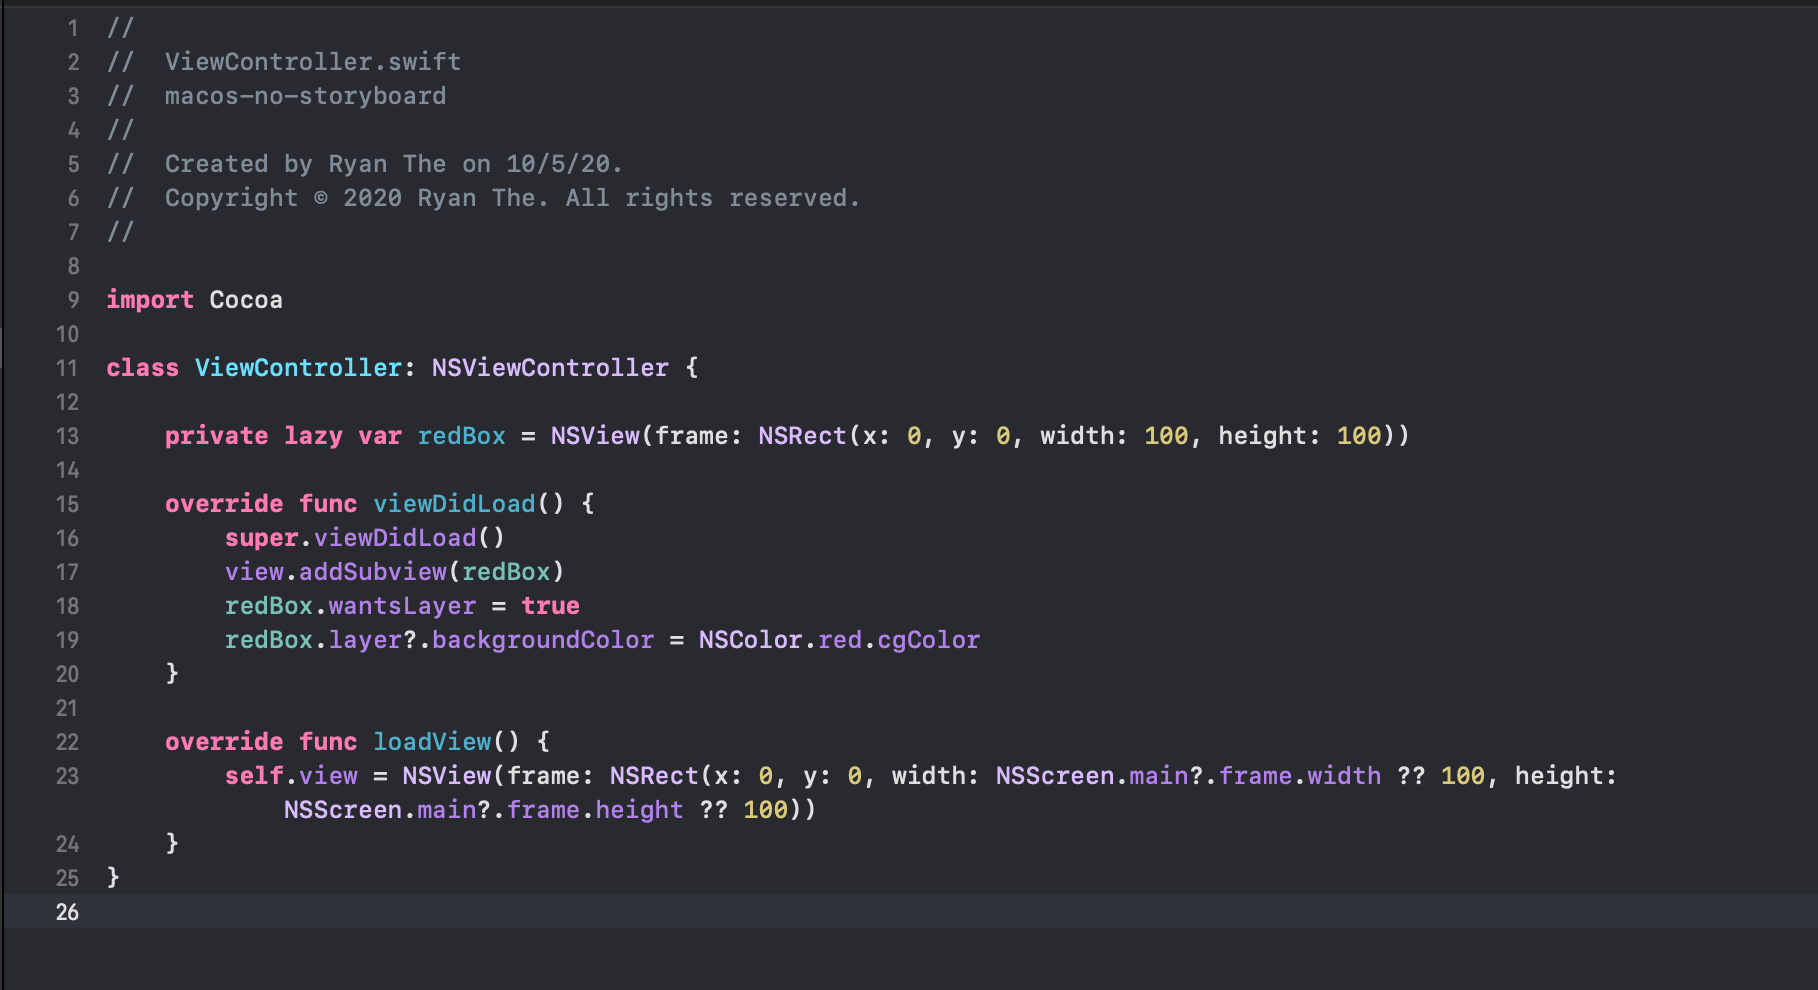
Task: Place cursor on the redBox variable declaration
Action: [461, 435]
